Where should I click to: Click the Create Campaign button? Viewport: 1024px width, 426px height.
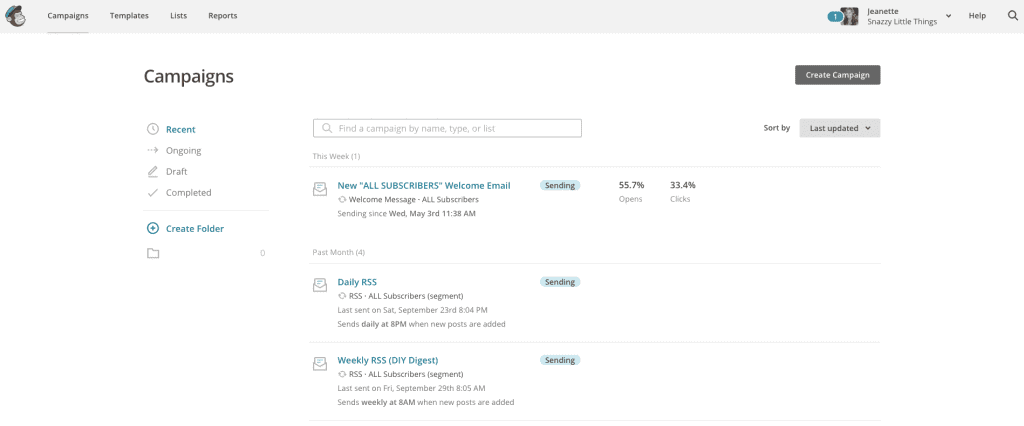[837, 75]
